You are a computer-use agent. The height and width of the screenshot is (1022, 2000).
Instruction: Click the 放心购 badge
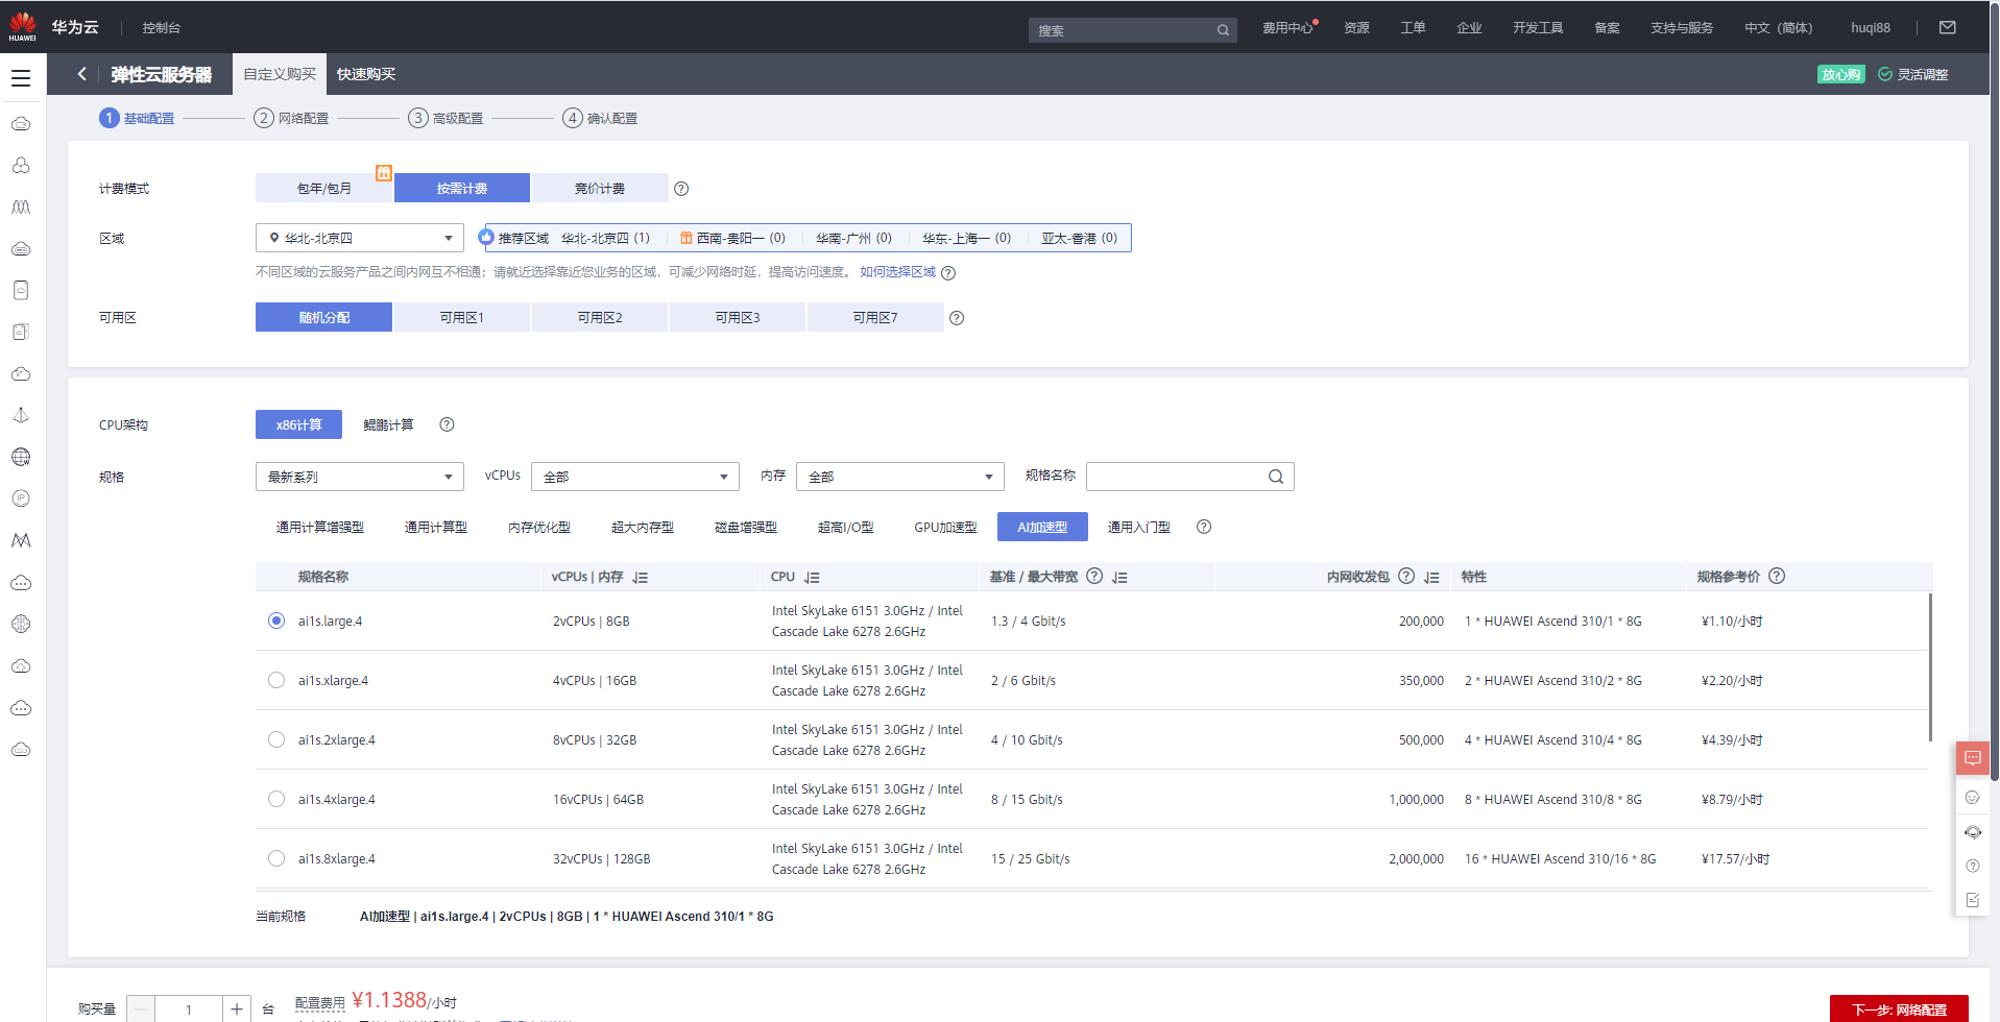(x=1840, y=74)
